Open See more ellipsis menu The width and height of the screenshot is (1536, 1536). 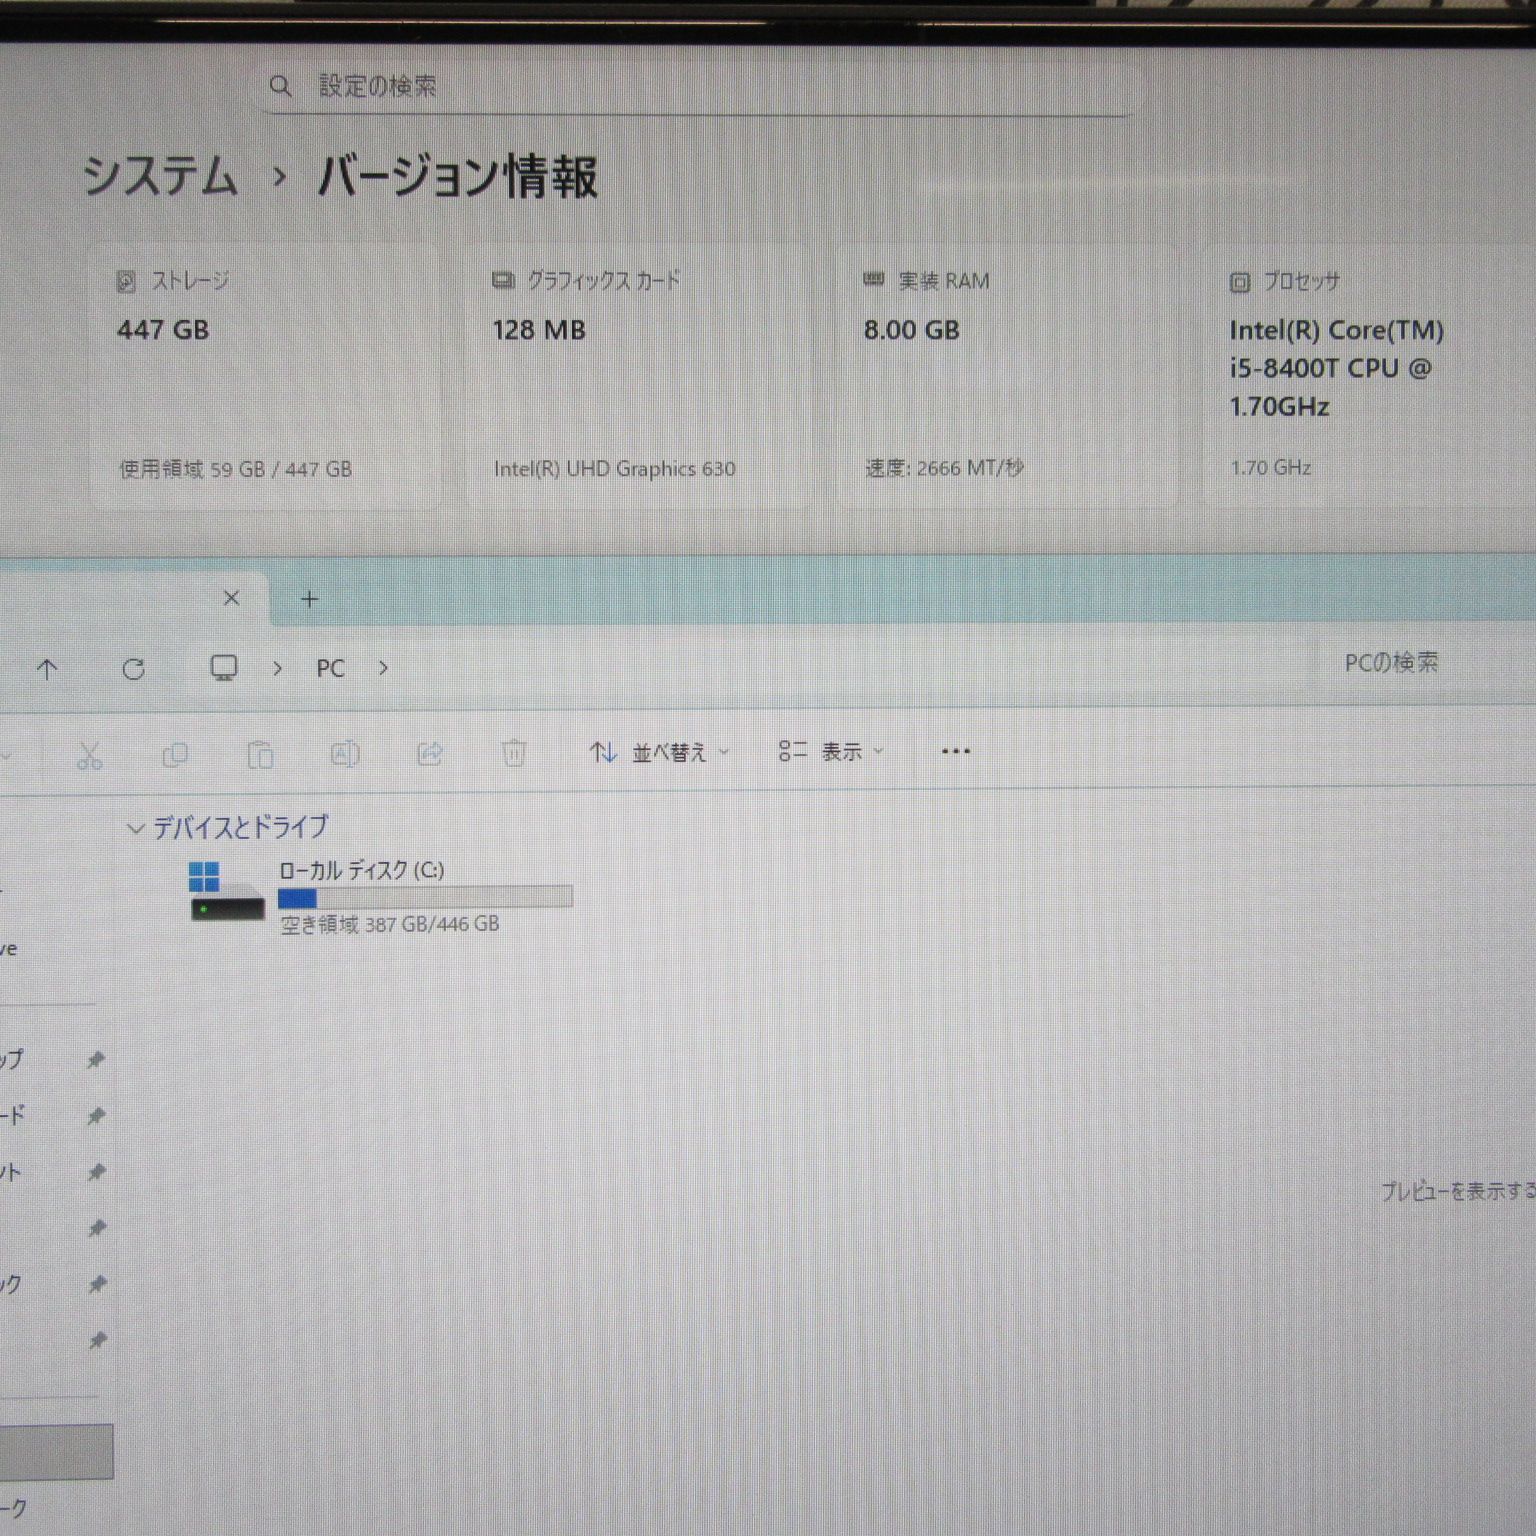point(955,751)
